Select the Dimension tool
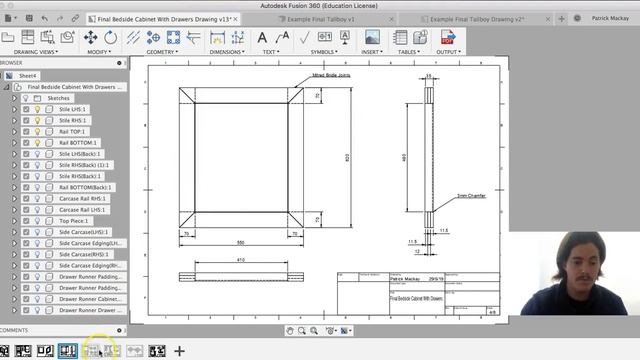 click(x=218, y=38)
